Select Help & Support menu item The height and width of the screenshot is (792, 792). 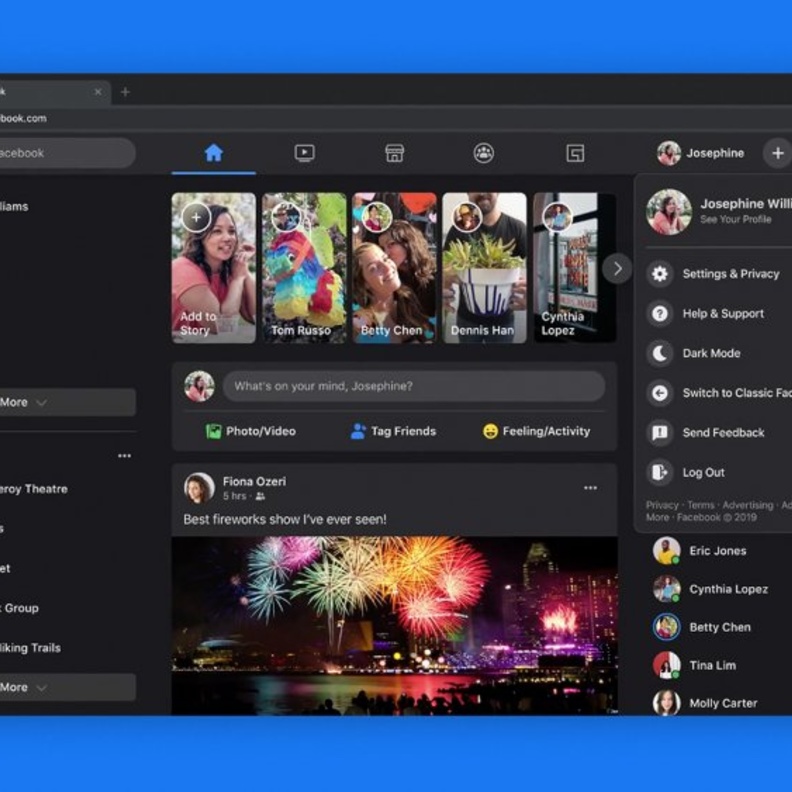[x=722, y=313]
